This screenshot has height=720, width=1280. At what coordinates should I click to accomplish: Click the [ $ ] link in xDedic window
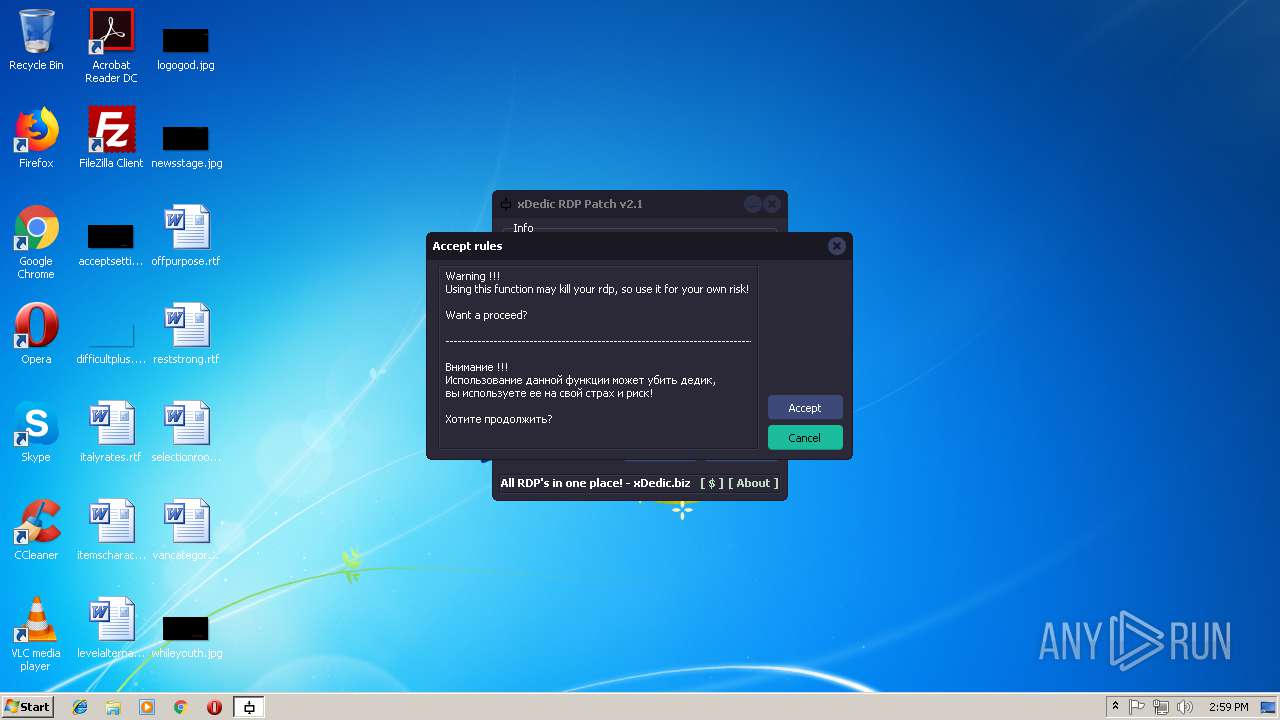coord(712,483)
